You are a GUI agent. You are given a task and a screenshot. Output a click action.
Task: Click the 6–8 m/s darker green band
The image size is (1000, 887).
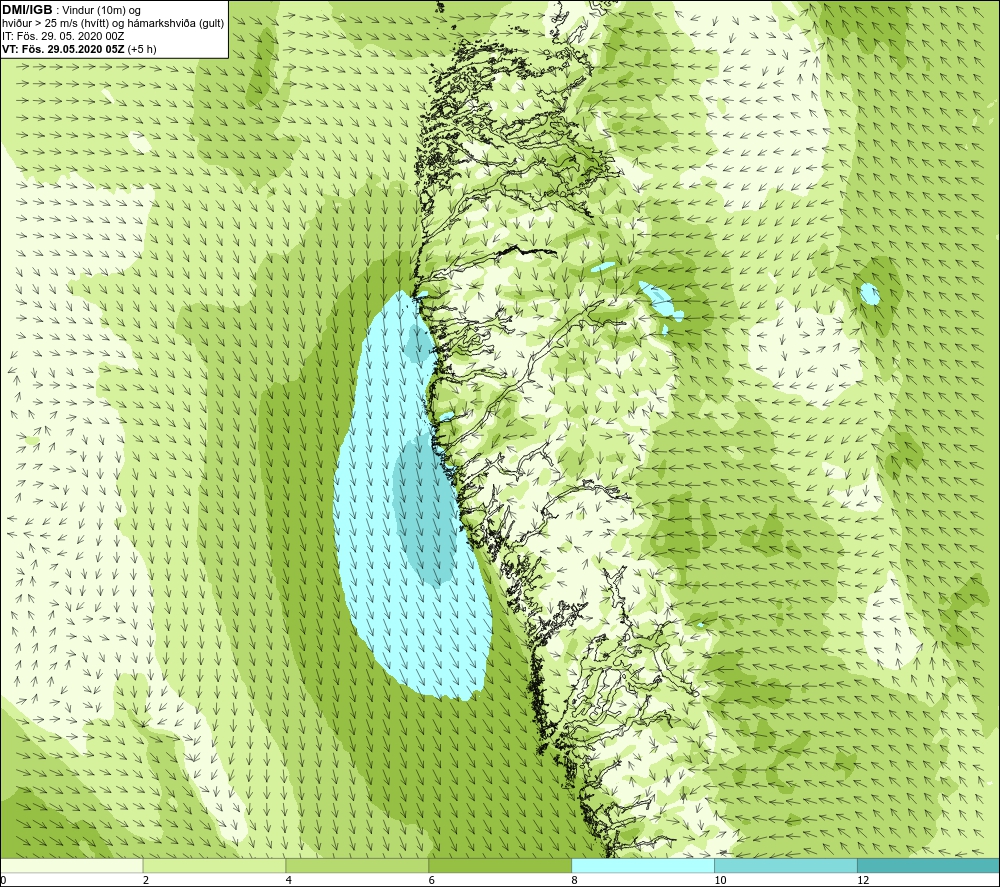500,865
